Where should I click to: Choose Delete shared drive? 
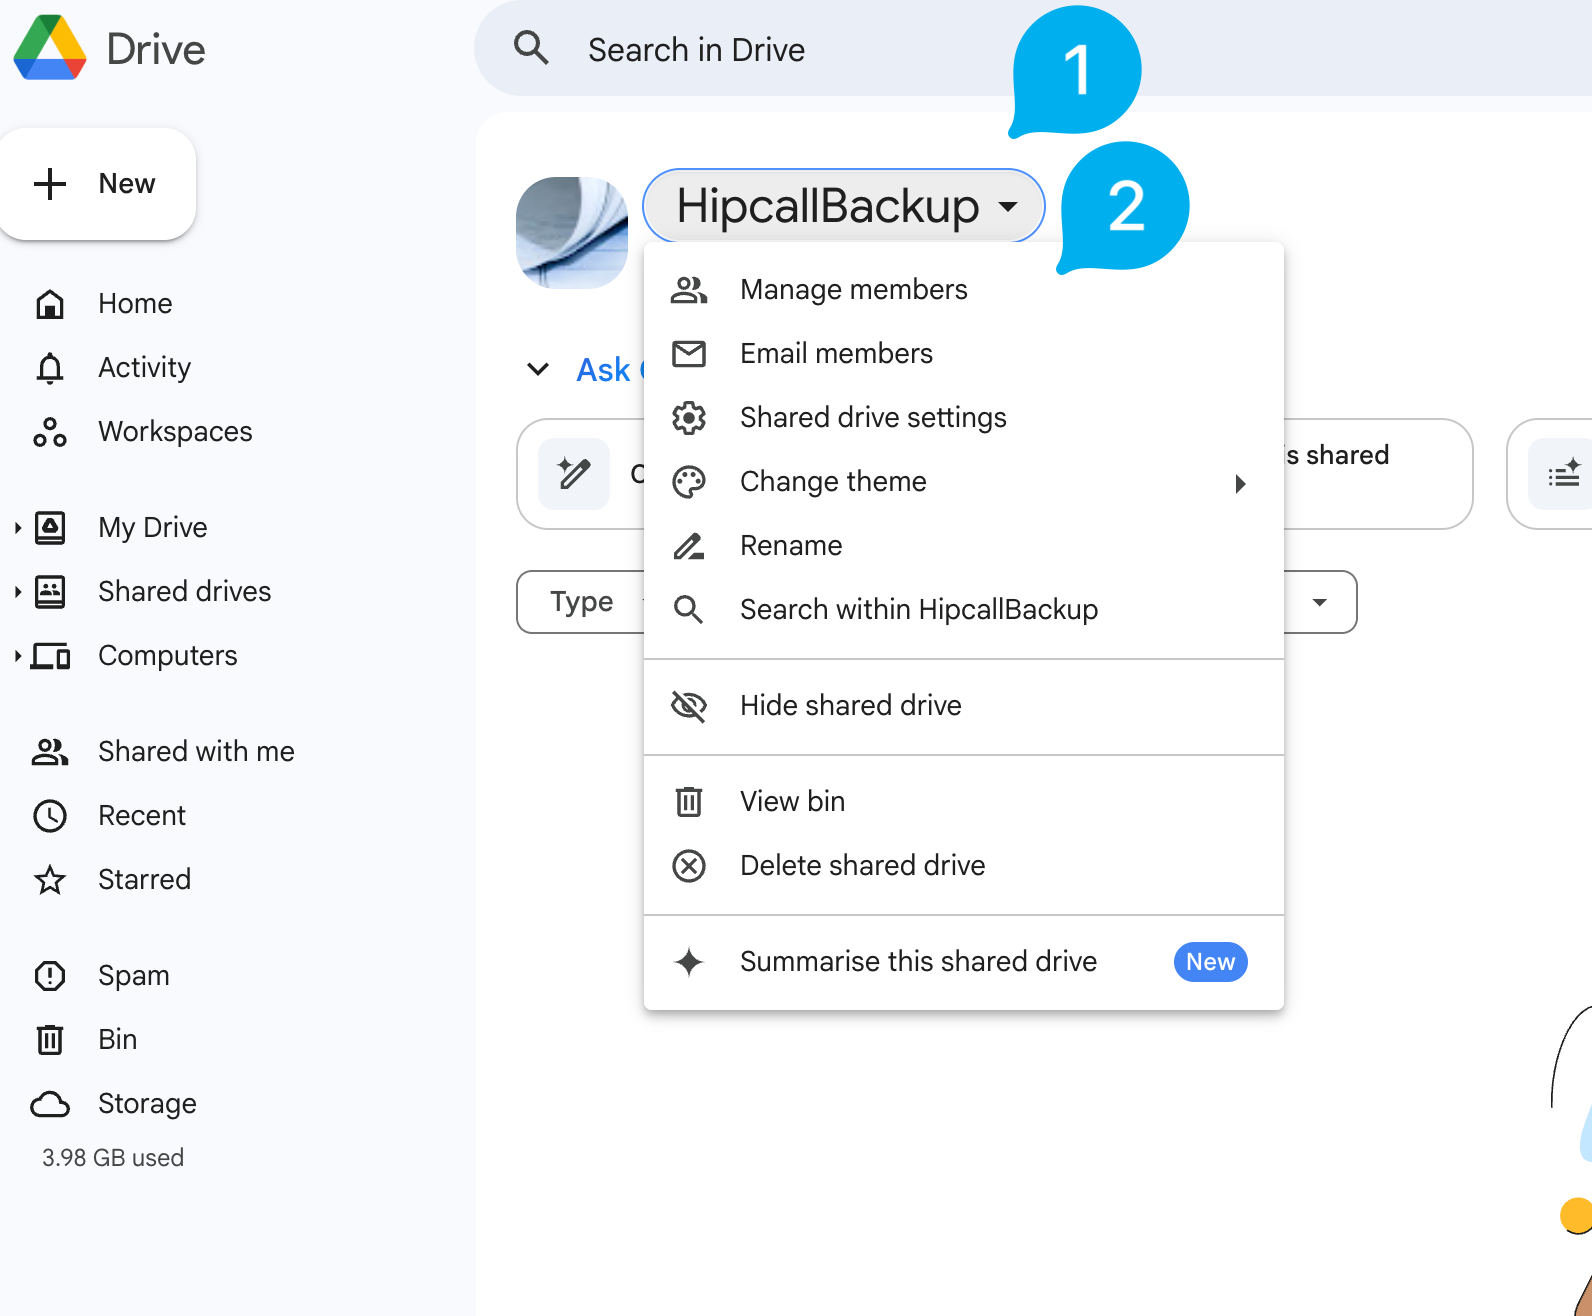coord(964,866)
